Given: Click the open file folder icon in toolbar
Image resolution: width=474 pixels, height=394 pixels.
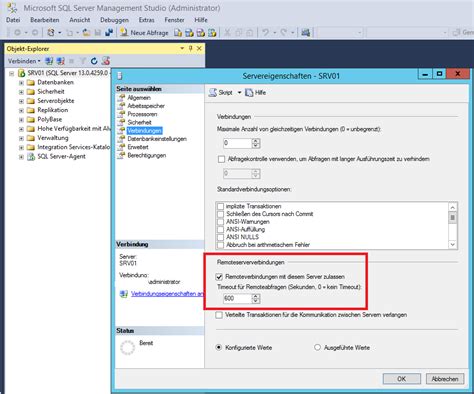Looking at the screenshot, I should [x=86, y=33].
